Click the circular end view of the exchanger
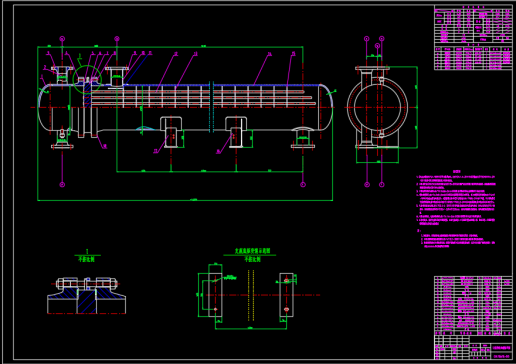 tap(377, 107)
